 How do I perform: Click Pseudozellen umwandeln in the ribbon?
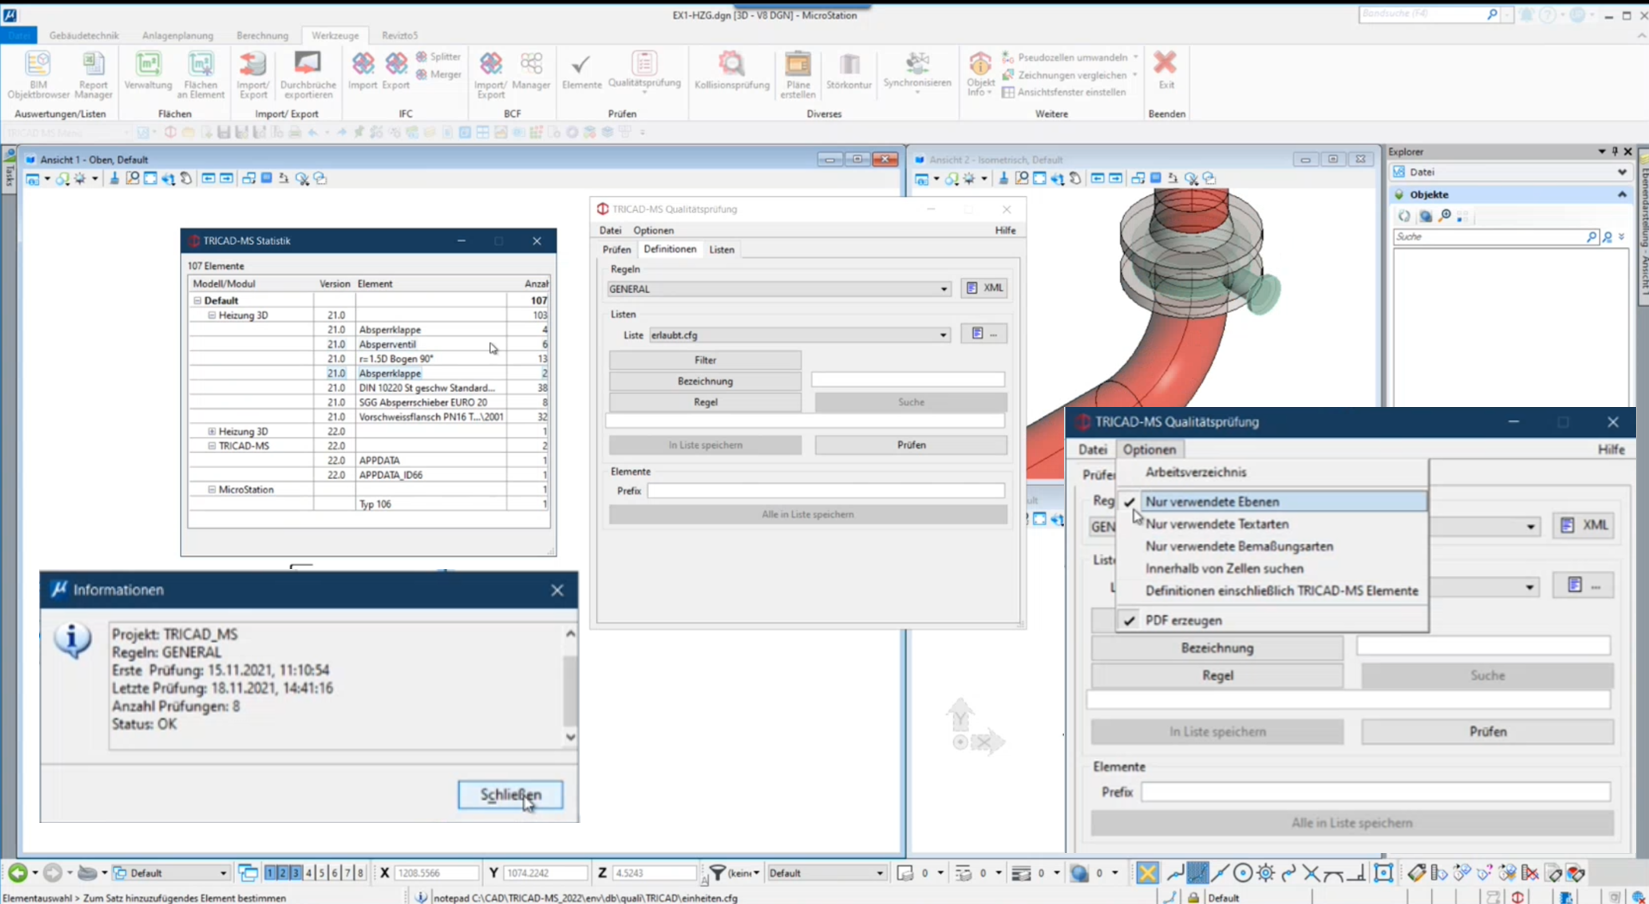tap(1071, 57)
